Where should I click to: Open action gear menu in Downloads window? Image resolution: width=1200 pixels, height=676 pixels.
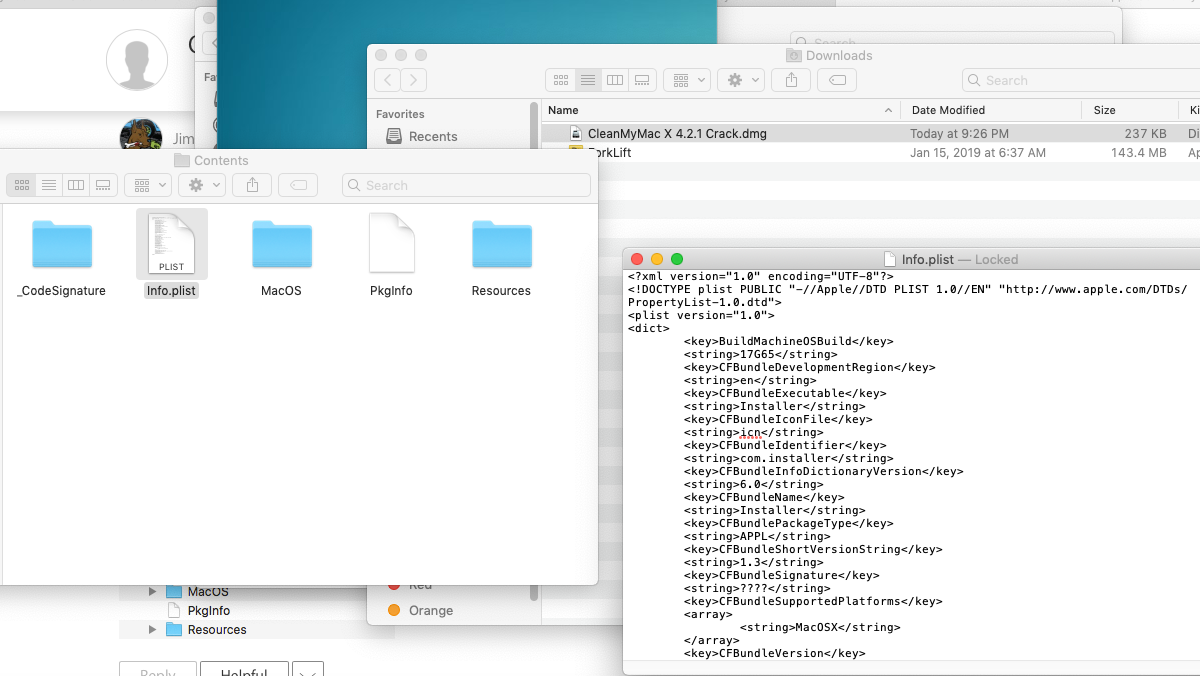tap(741, 80)
